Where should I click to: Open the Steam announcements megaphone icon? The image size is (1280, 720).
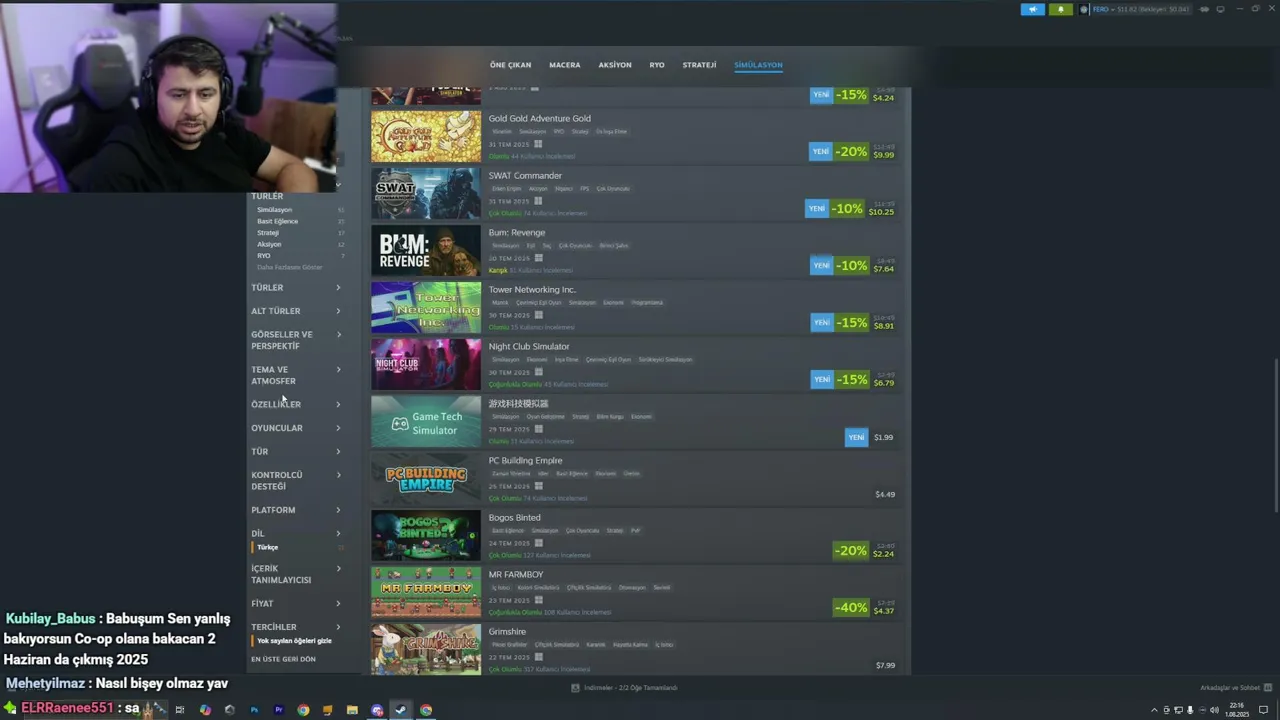pyautogui.click(x=1033, y=9)
